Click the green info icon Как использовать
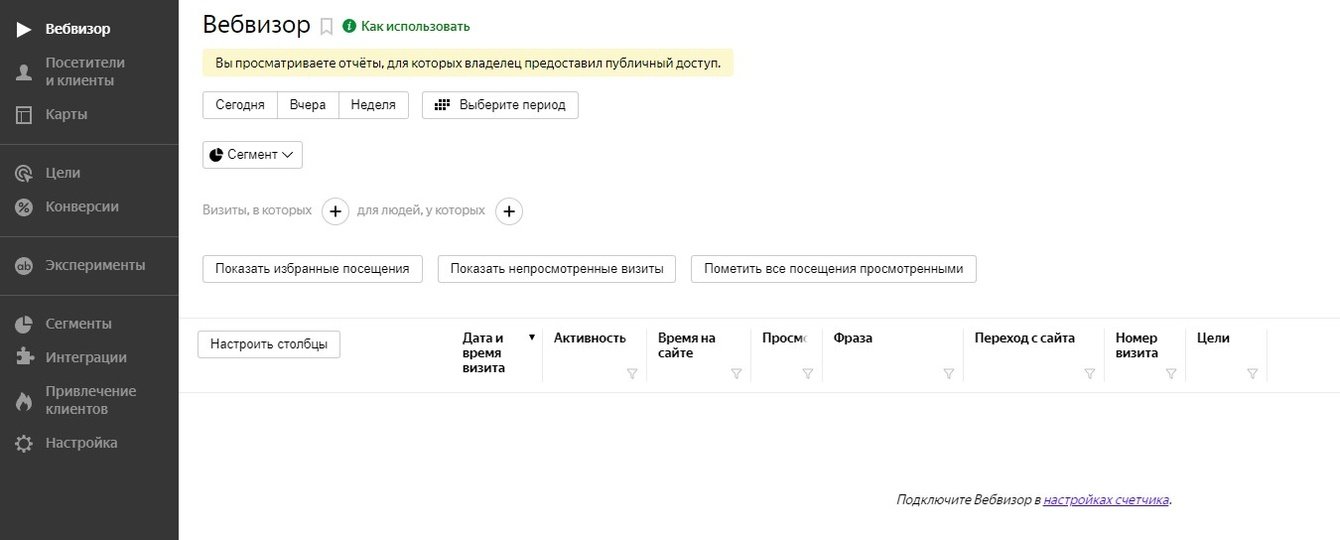Image resolution: width=1340 pixels, height=540 pixels. click(x=349, y=26)
